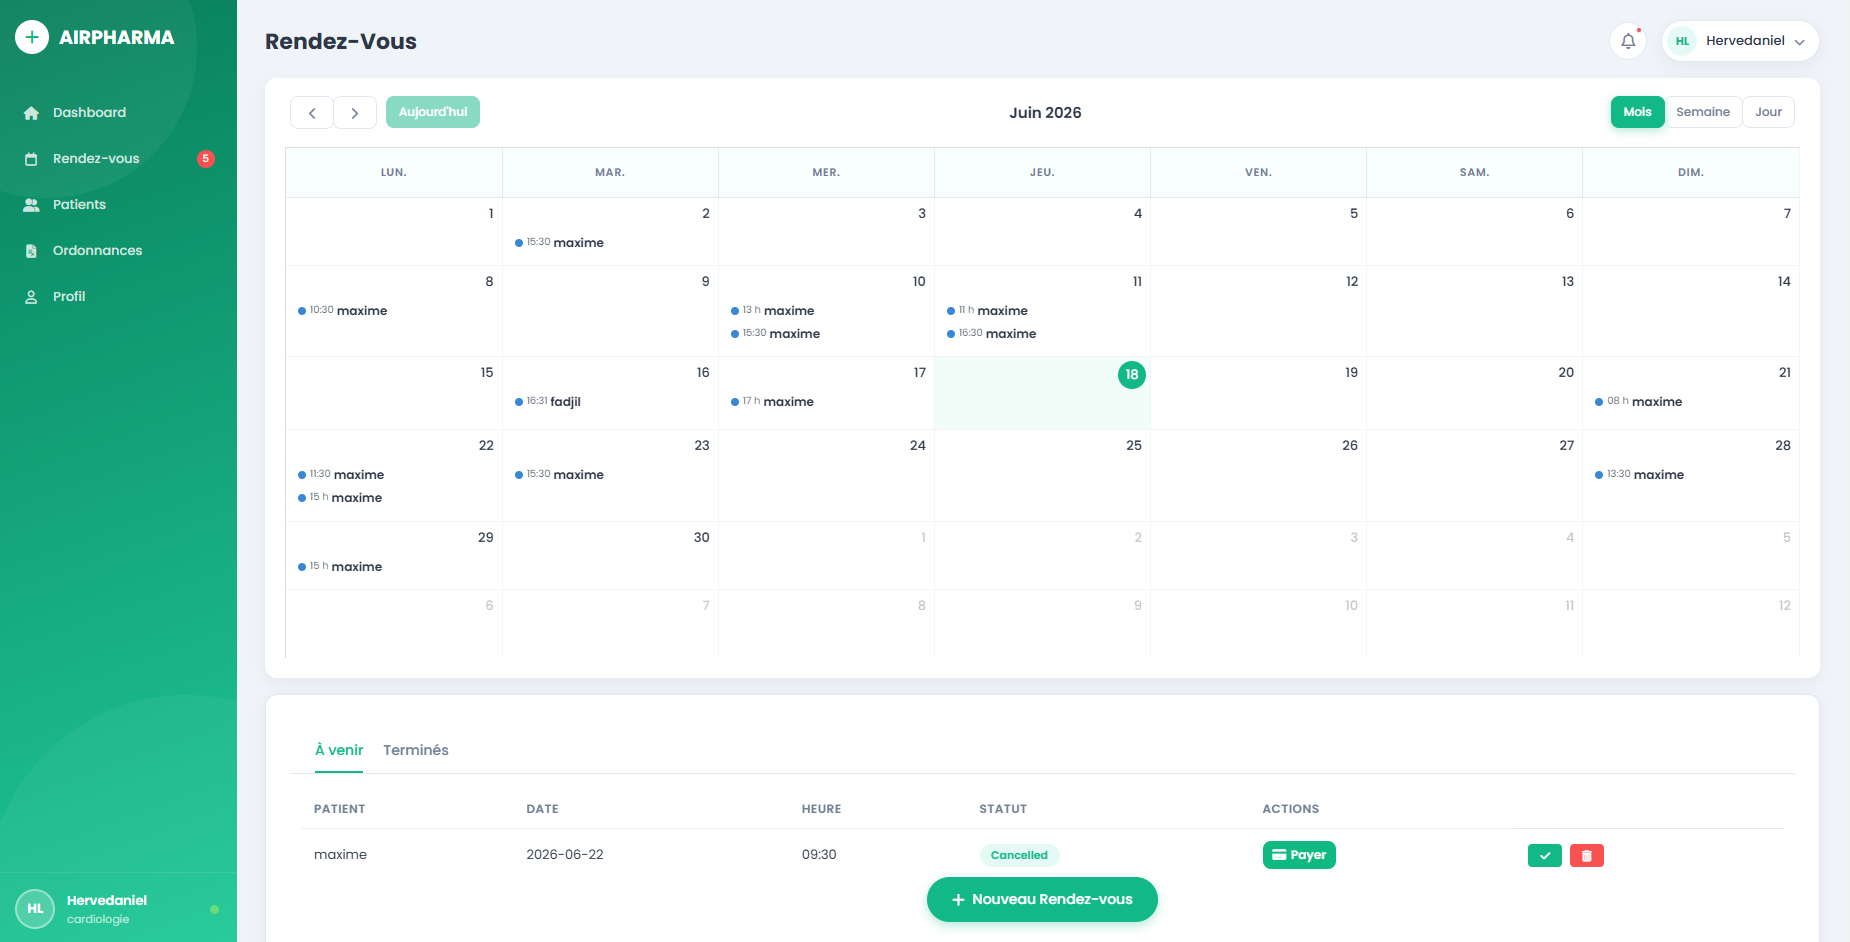Open Patients from the sidebar
Screen dimensions: 1850x942
pyautogui.click(x=79, y=205)
